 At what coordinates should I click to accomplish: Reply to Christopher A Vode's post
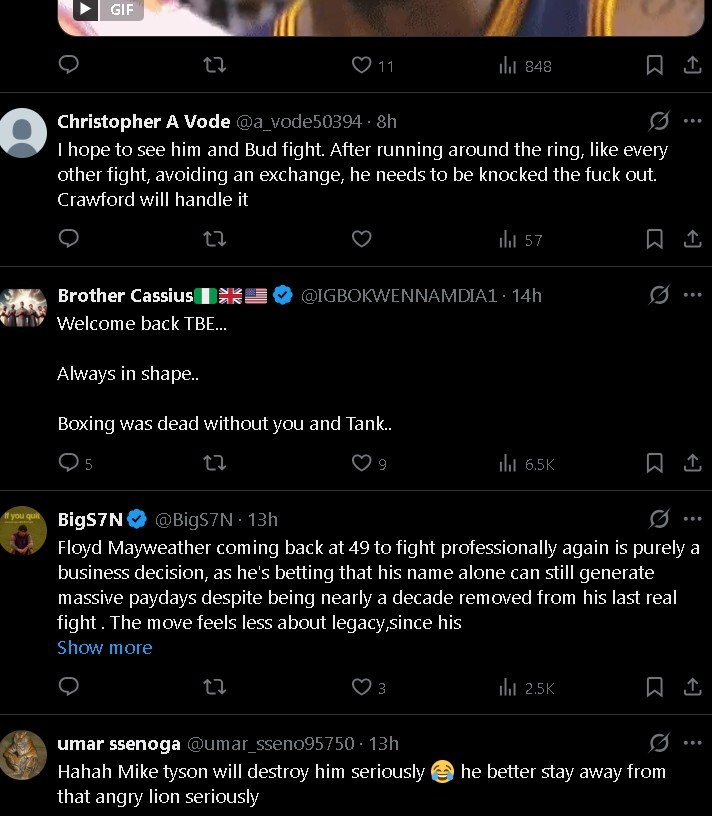[x=69, y=240]
